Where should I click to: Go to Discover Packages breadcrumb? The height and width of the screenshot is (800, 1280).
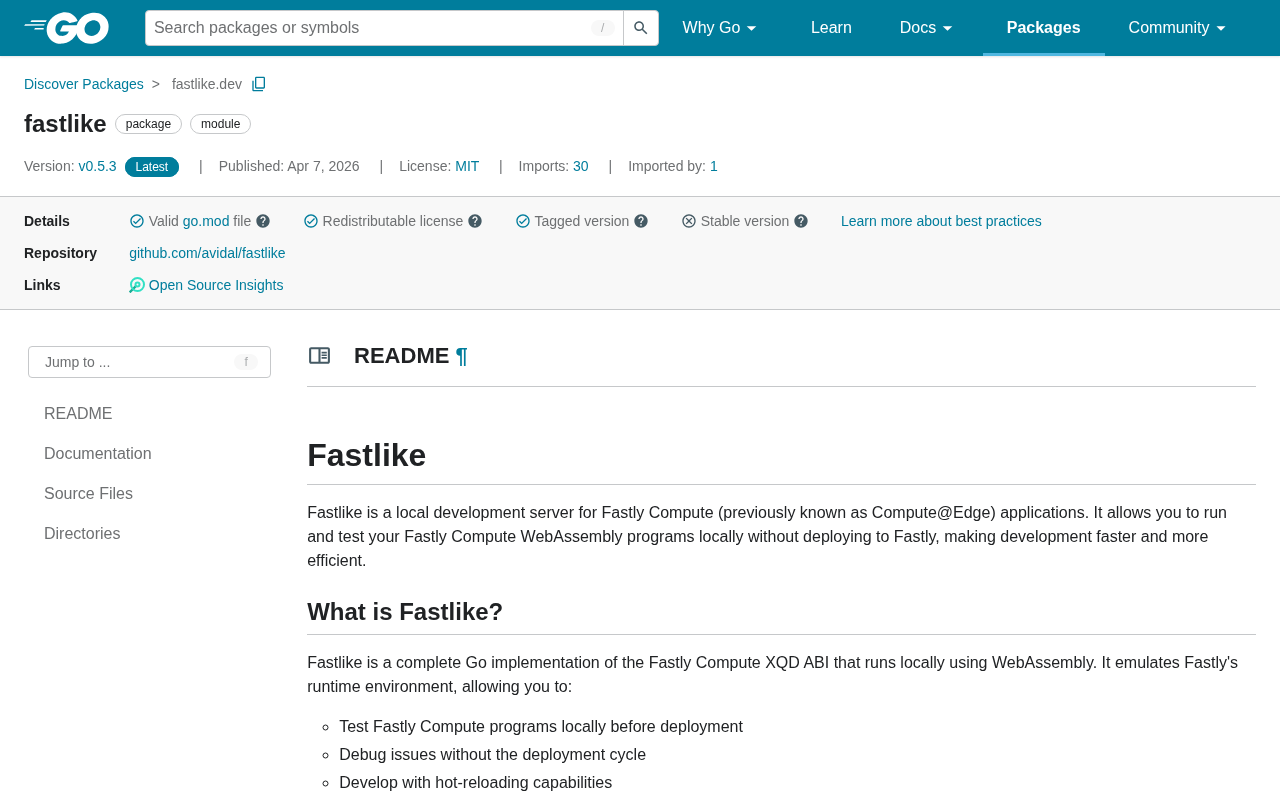click(x=84, y=84)
